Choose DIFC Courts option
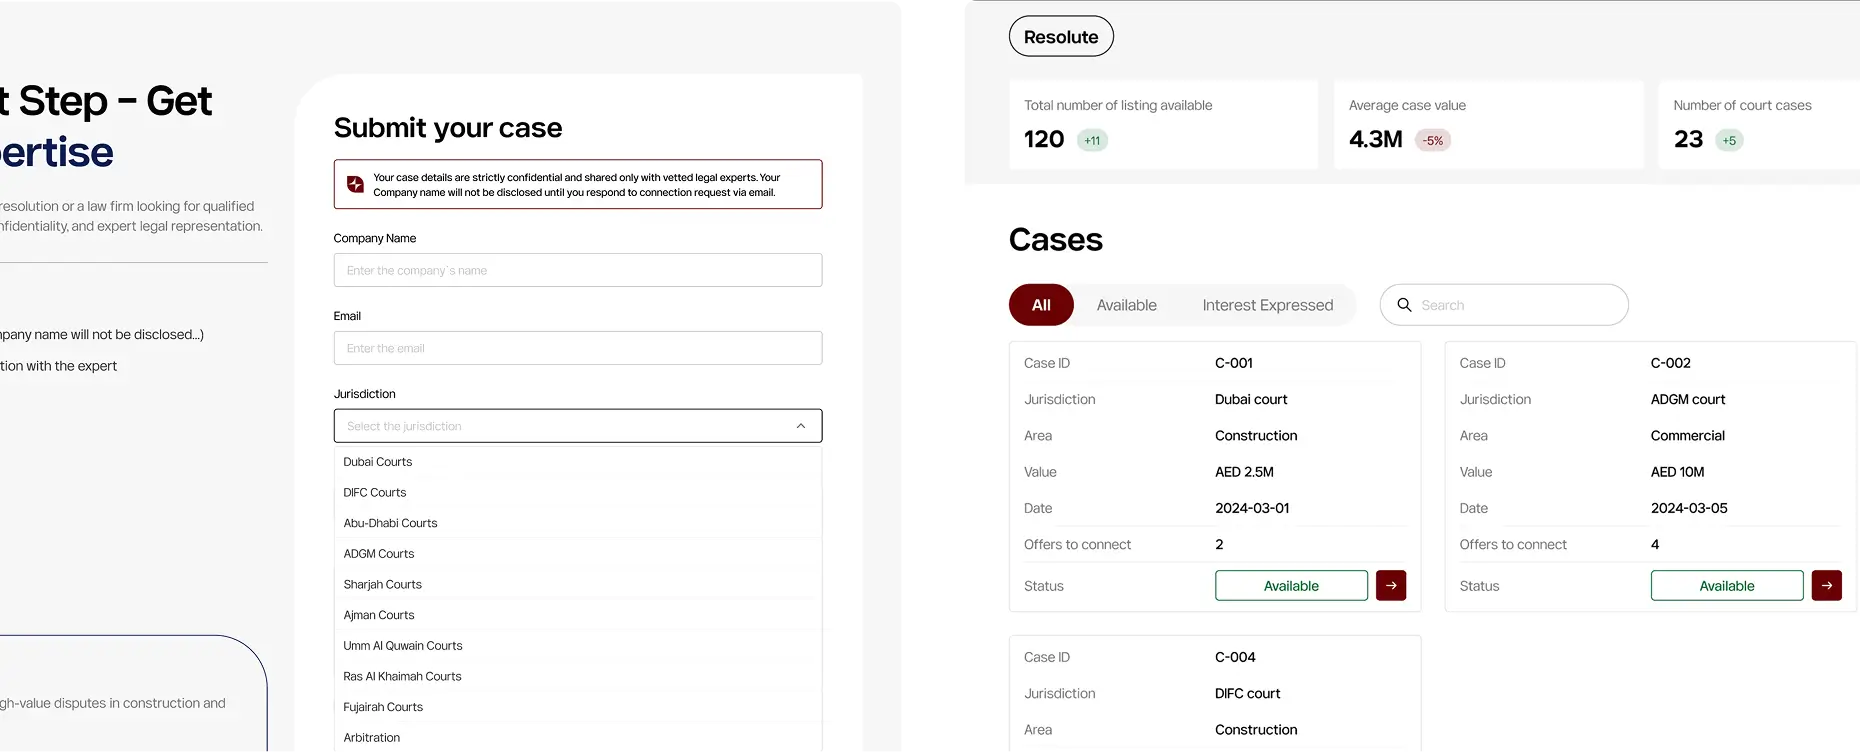The height and width of the screenshot is (752, 1860). 375,493
